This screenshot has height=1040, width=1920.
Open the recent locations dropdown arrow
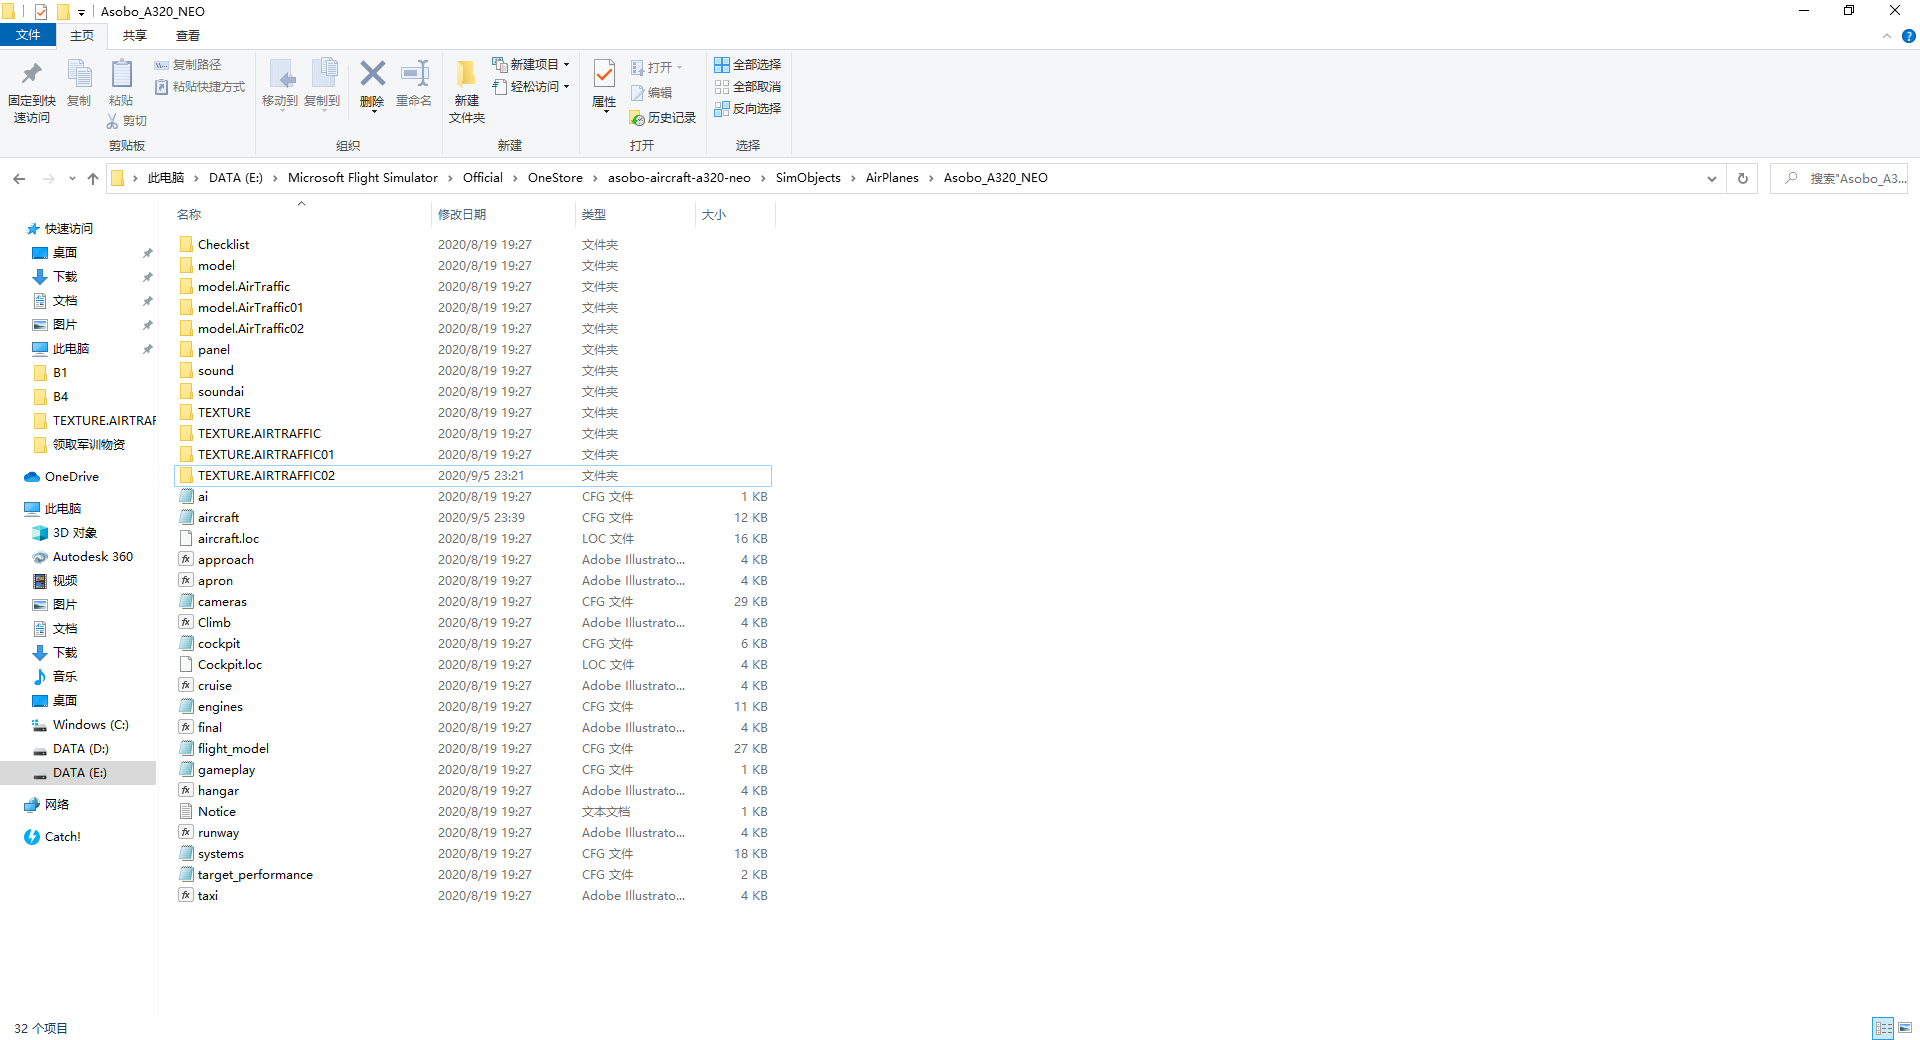(72, 179)
